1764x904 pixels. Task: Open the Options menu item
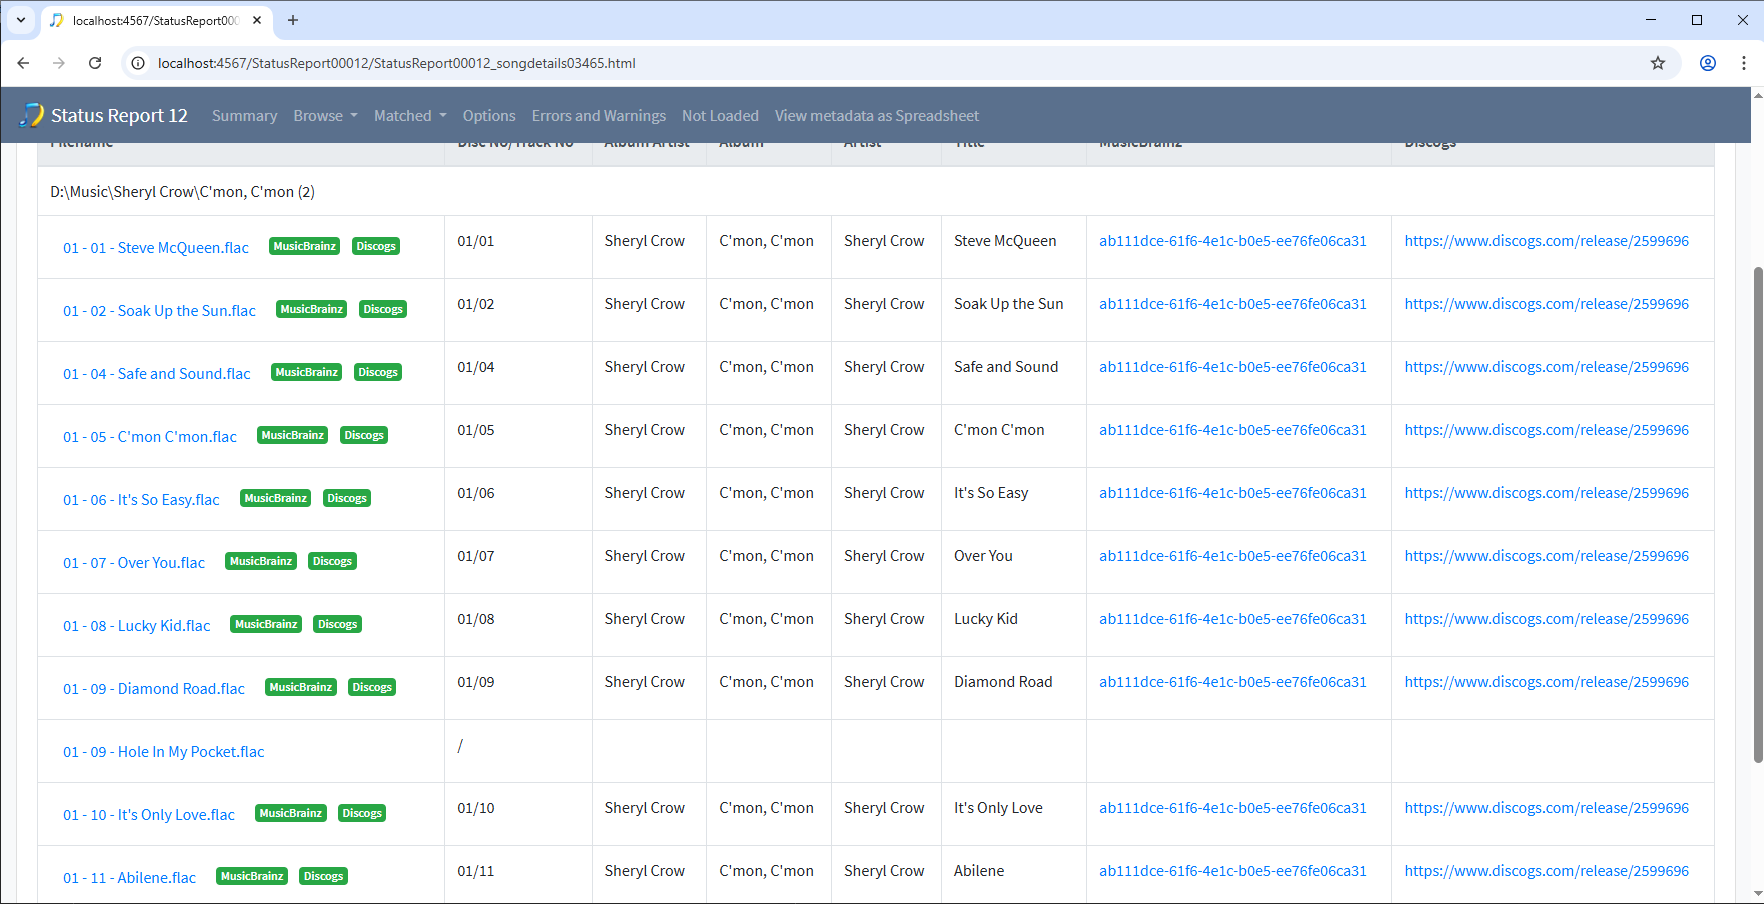pos(489,116)
